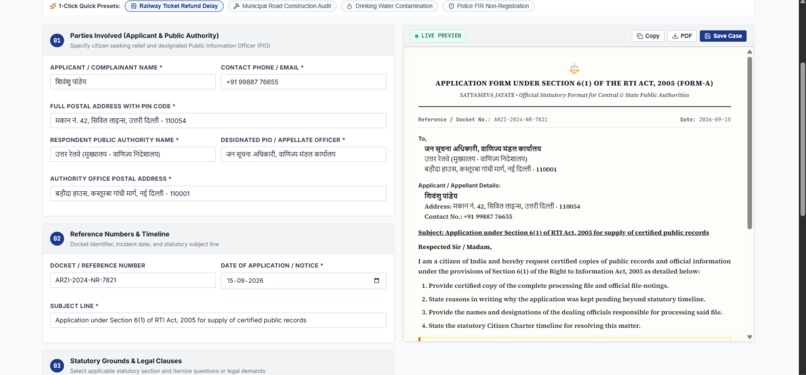Select Municipal Road Construction Audit preset
Image resolution: width=806 pixels, height=375 pixels.
282,6
